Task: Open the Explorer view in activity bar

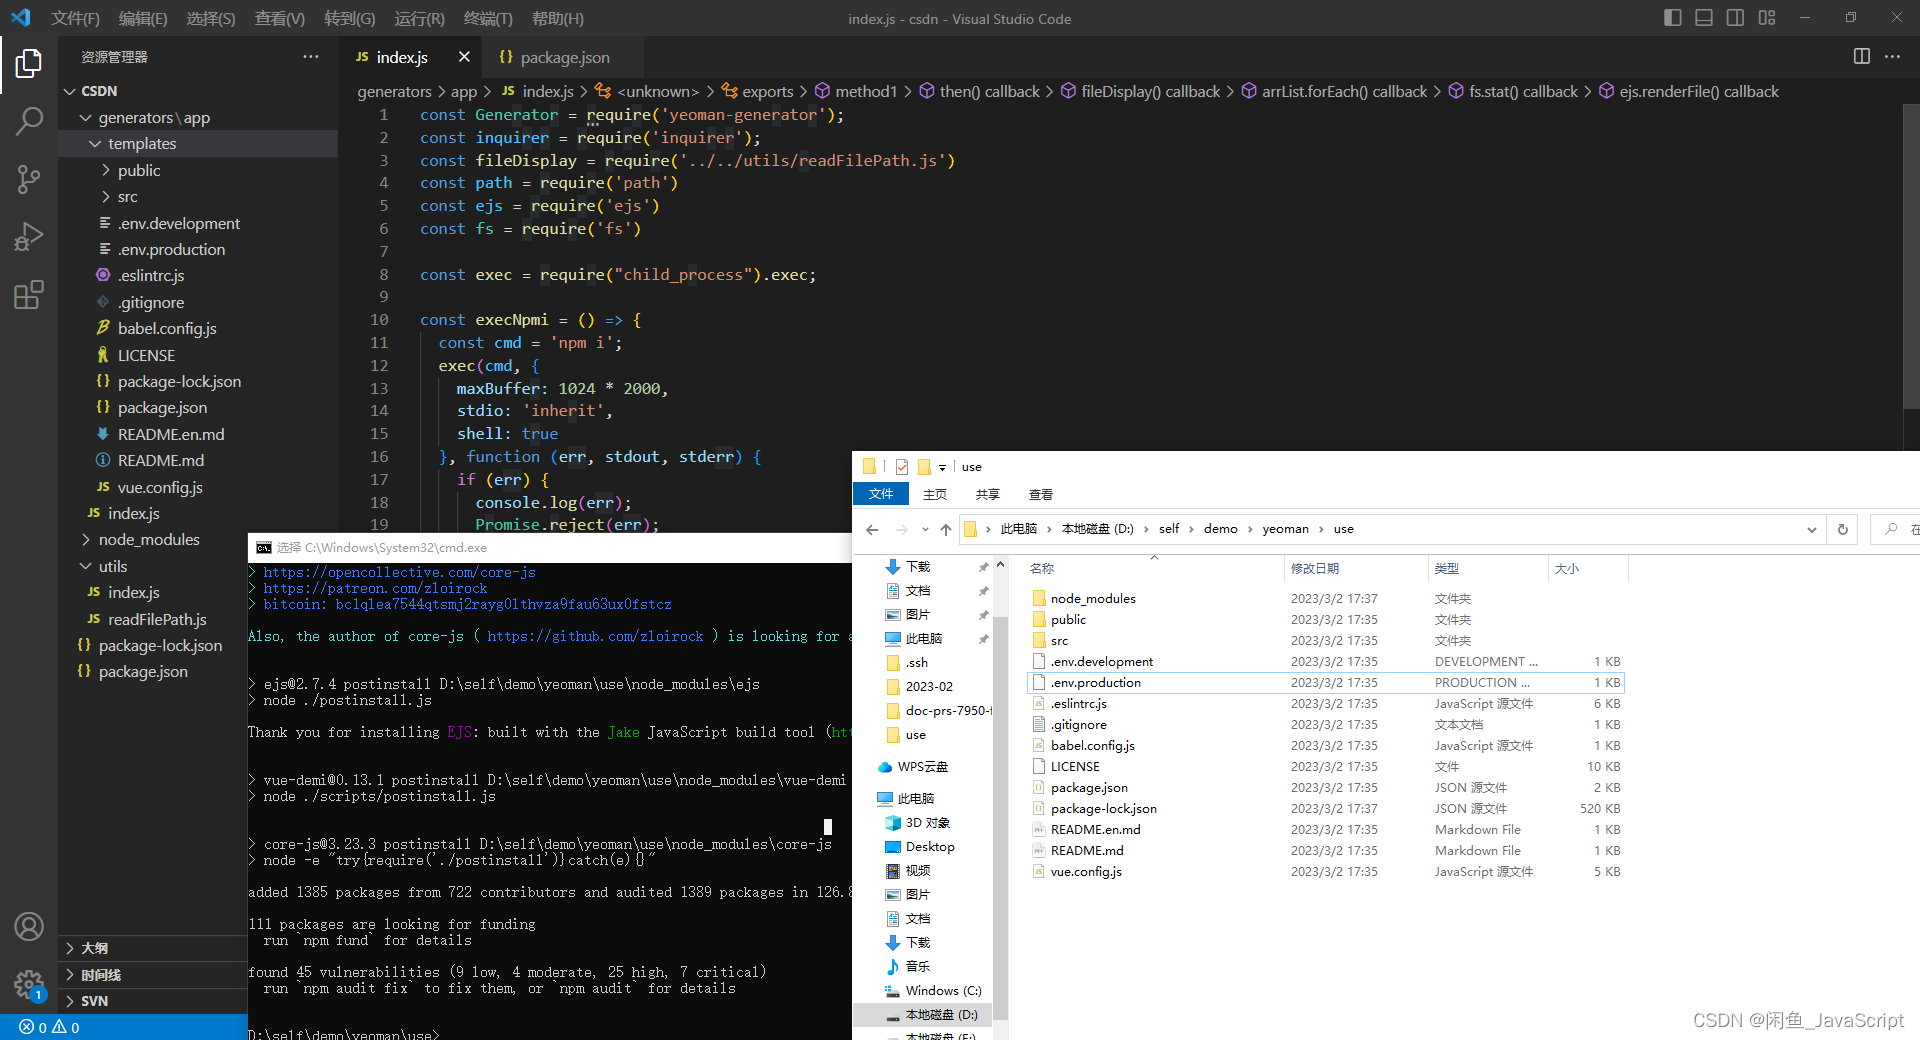Action: click(x=29, y=64)
